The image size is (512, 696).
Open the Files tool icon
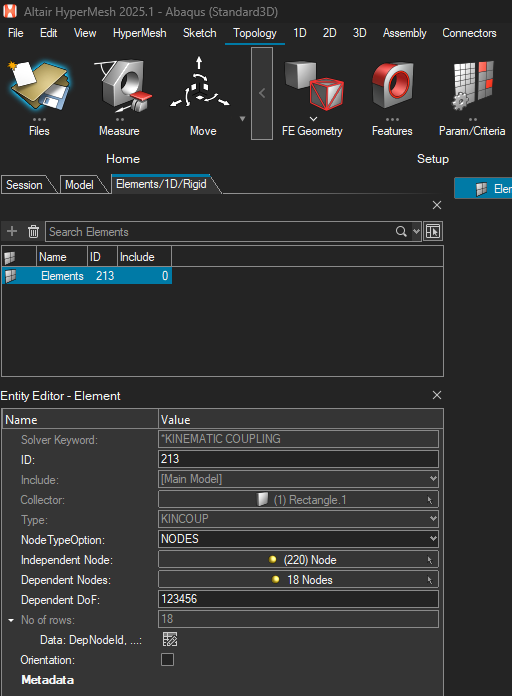39,84
